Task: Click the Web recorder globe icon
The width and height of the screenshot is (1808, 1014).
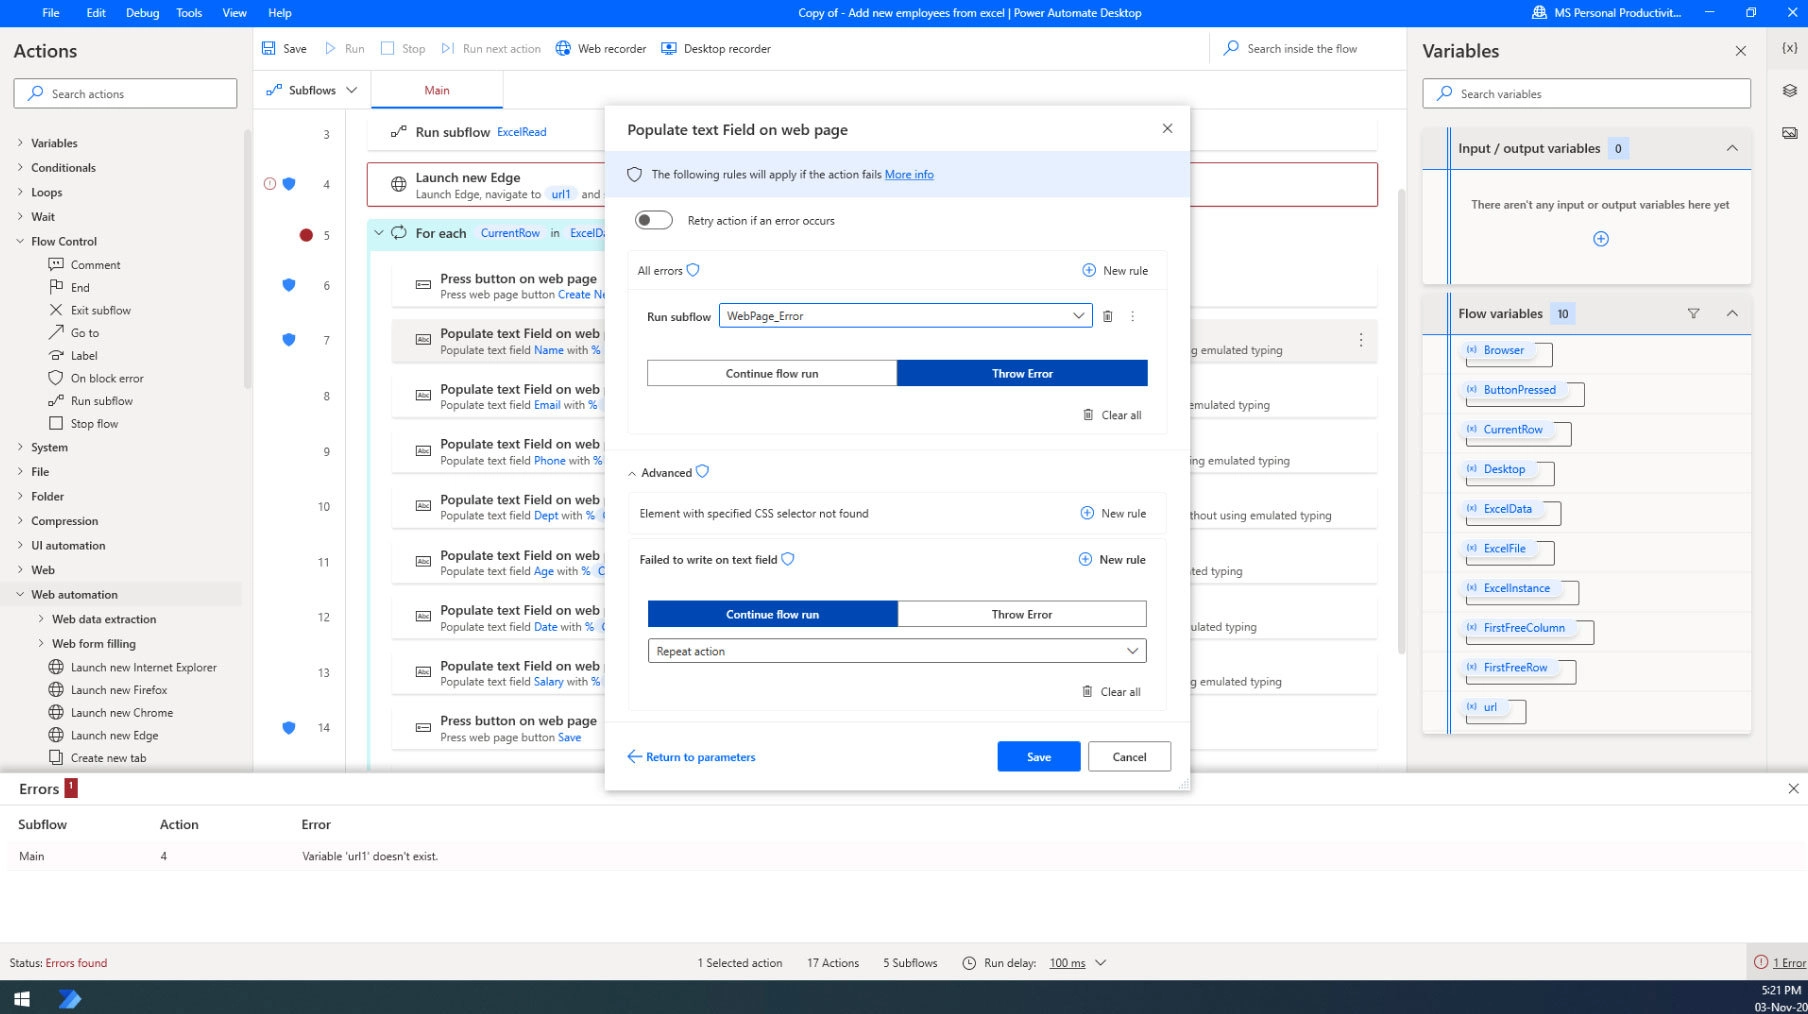Action: [563, 49]
